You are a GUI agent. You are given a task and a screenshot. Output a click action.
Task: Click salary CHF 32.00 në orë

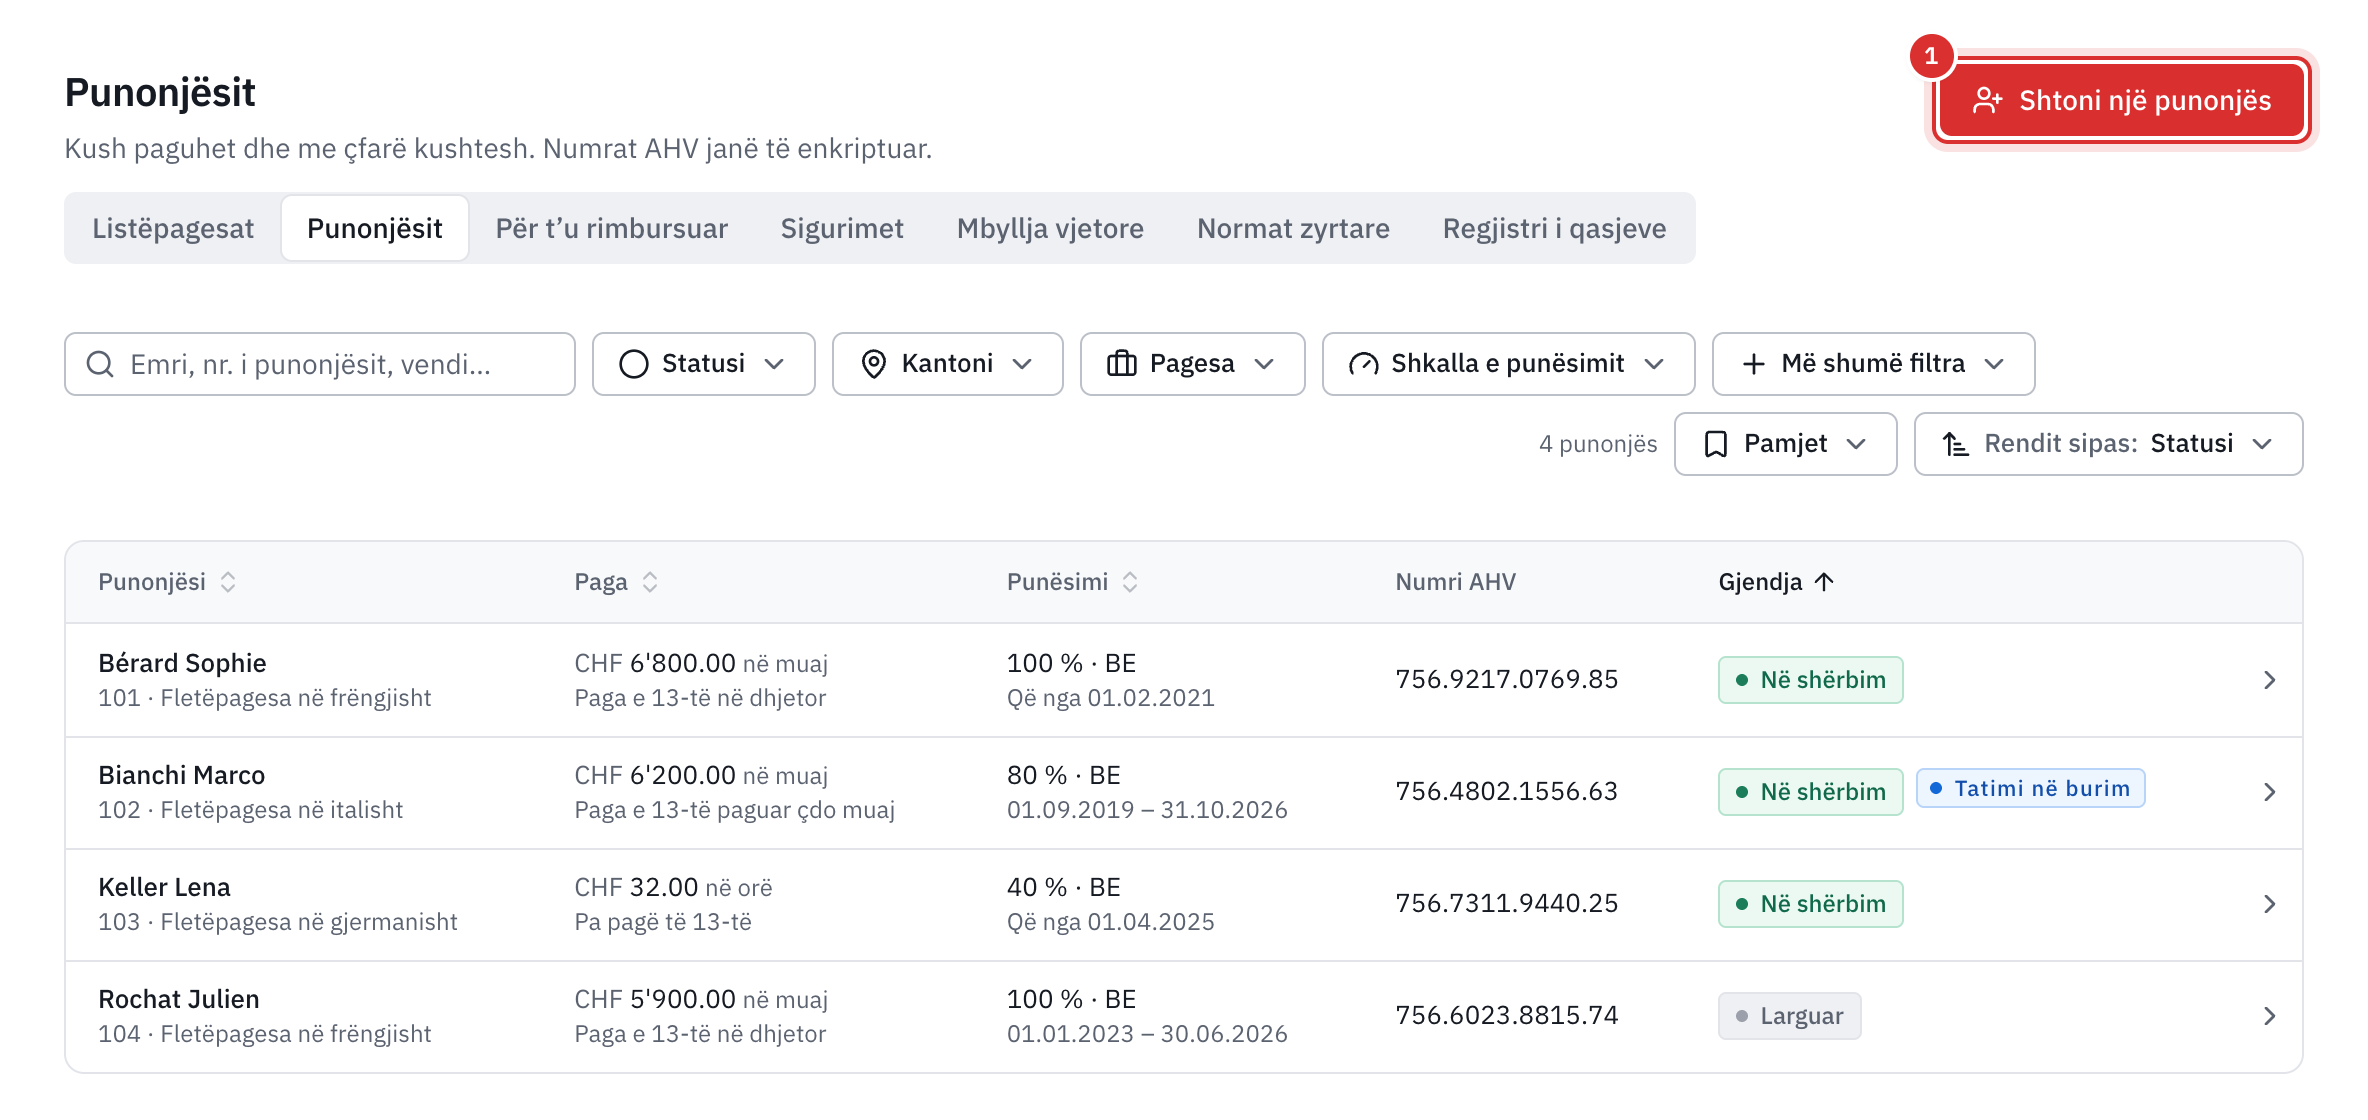[x=673, y=887]
